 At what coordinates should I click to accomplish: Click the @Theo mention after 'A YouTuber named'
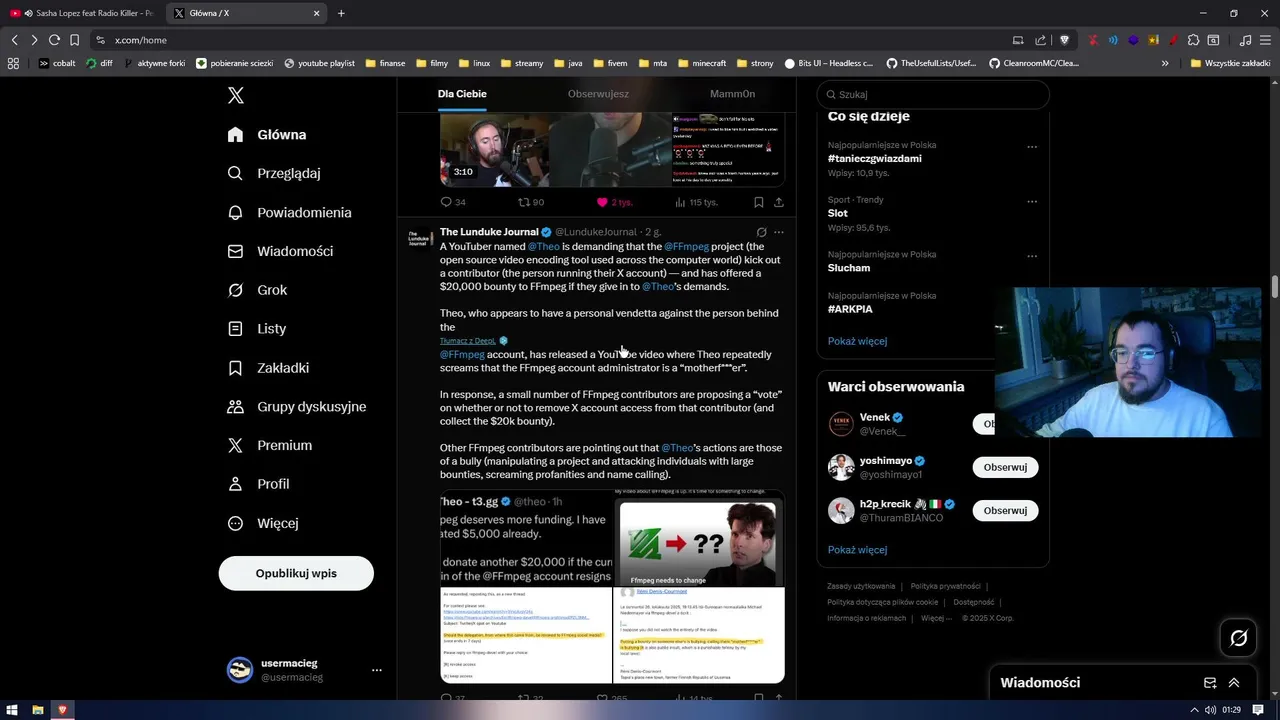tap(544, 246)
